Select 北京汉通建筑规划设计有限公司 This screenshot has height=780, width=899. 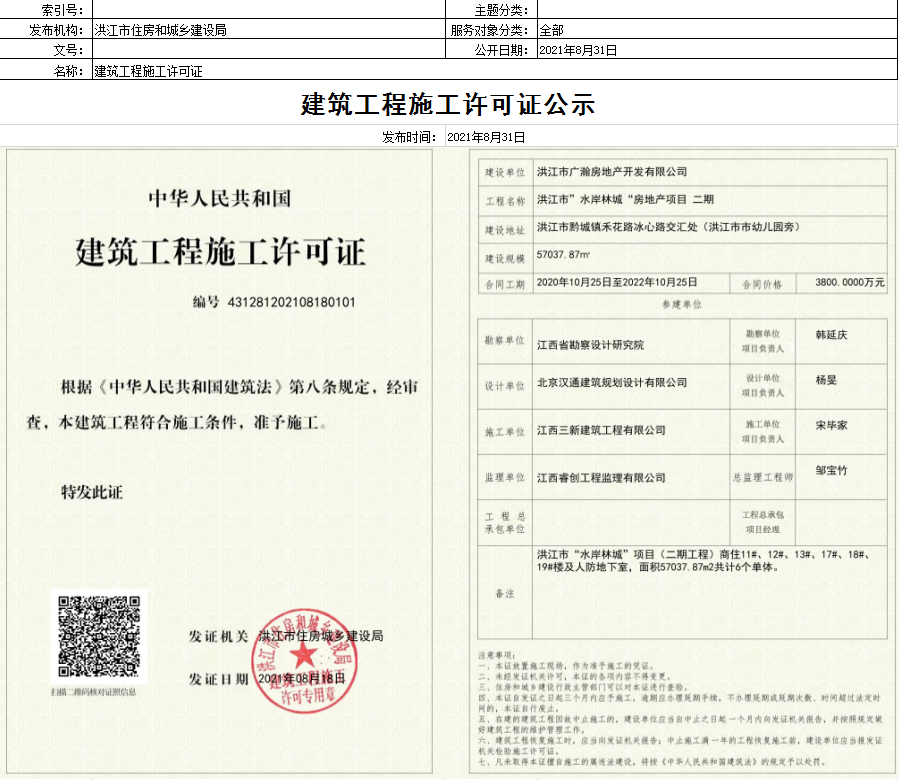pos(612,383)
